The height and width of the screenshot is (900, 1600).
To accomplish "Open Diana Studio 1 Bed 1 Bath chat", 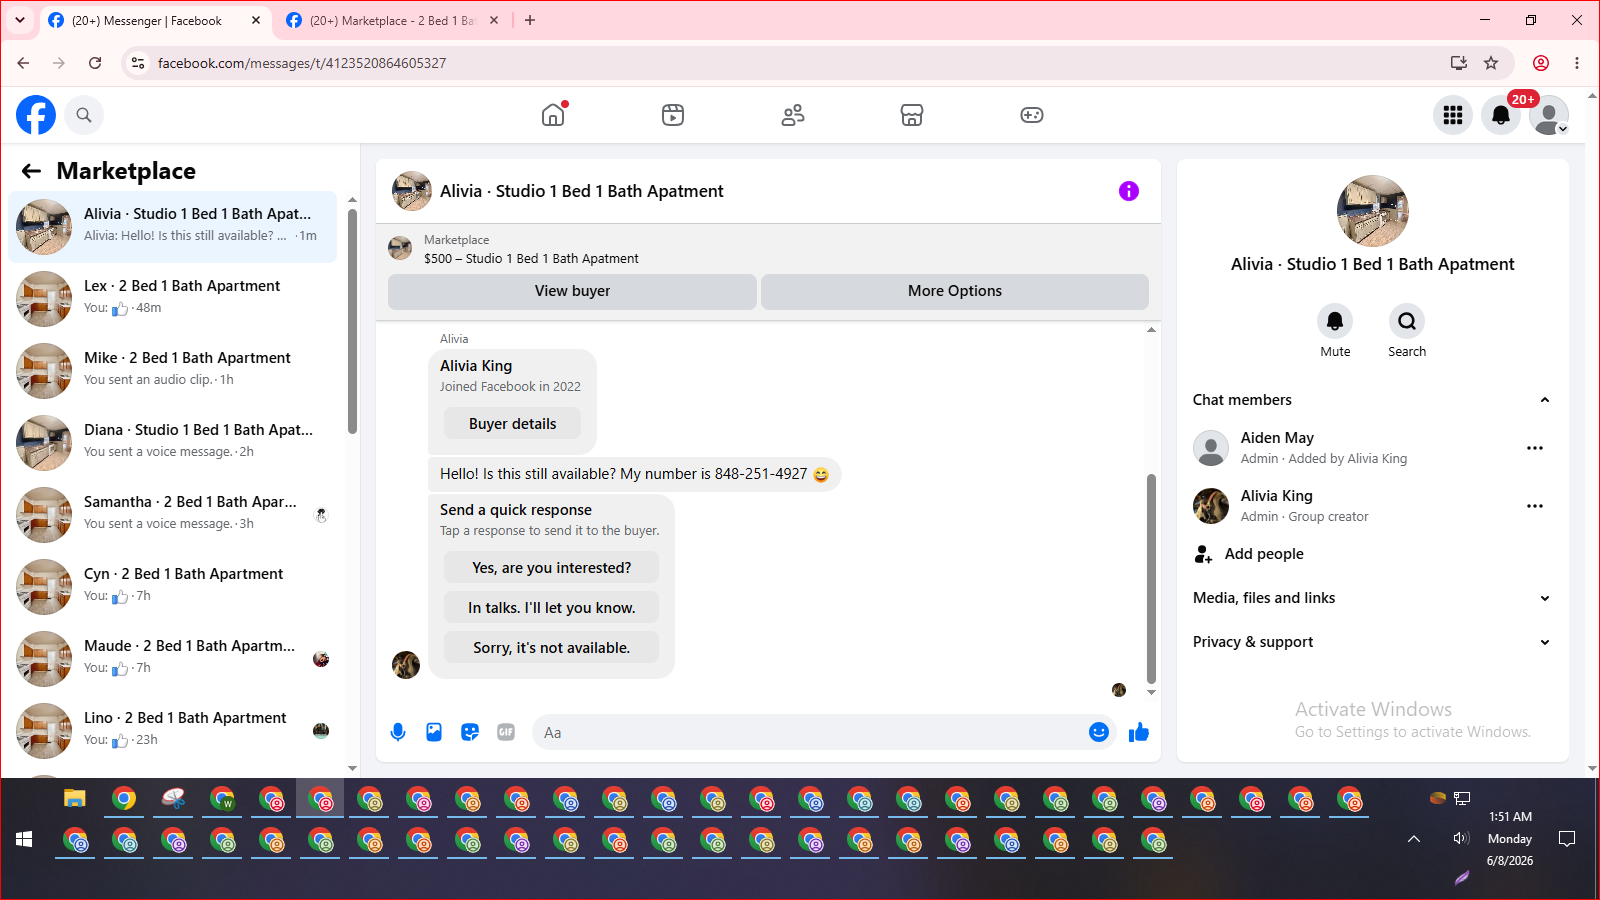I will point(173,443).
